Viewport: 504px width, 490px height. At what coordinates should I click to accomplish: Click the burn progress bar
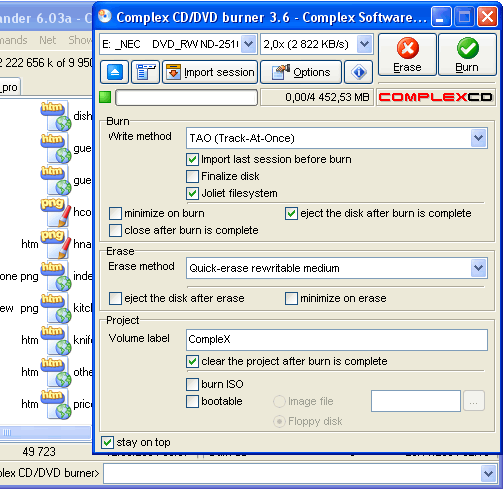pos(186,97)
